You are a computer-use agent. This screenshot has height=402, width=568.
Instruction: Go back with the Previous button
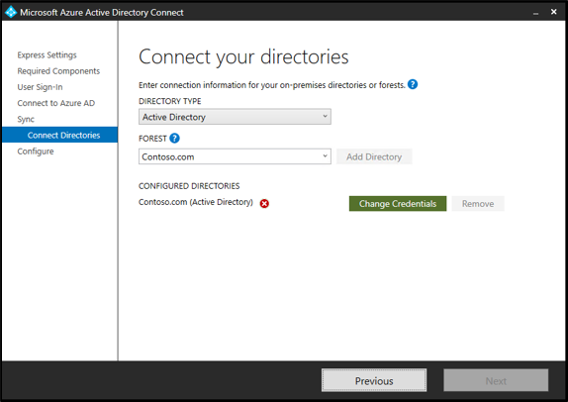pyautogui.click(x=374, y=380)
